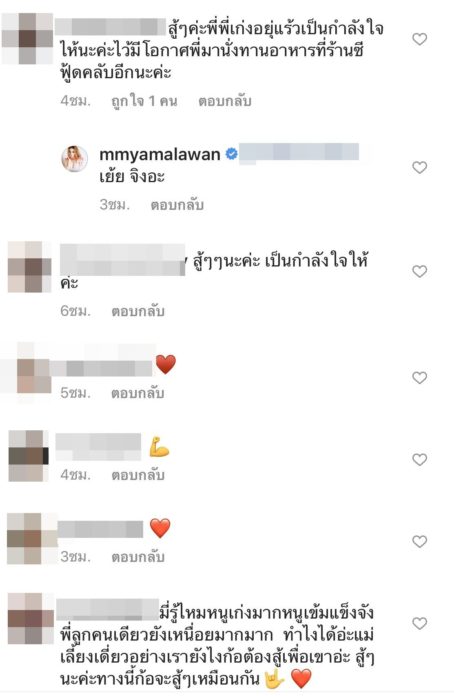Like the comment mentioning ร้านซีฟู้ดคลับ
This screenshot has height=696, width=454.
419,39
